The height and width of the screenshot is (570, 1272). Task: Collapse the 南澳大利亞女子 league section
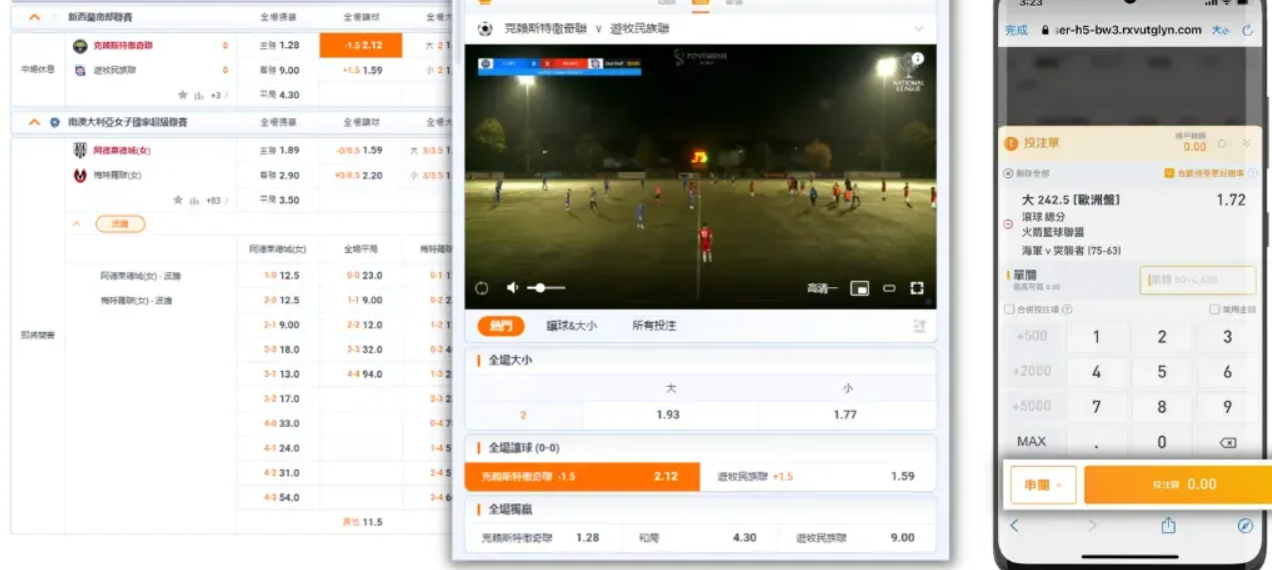tap(34, 122)
